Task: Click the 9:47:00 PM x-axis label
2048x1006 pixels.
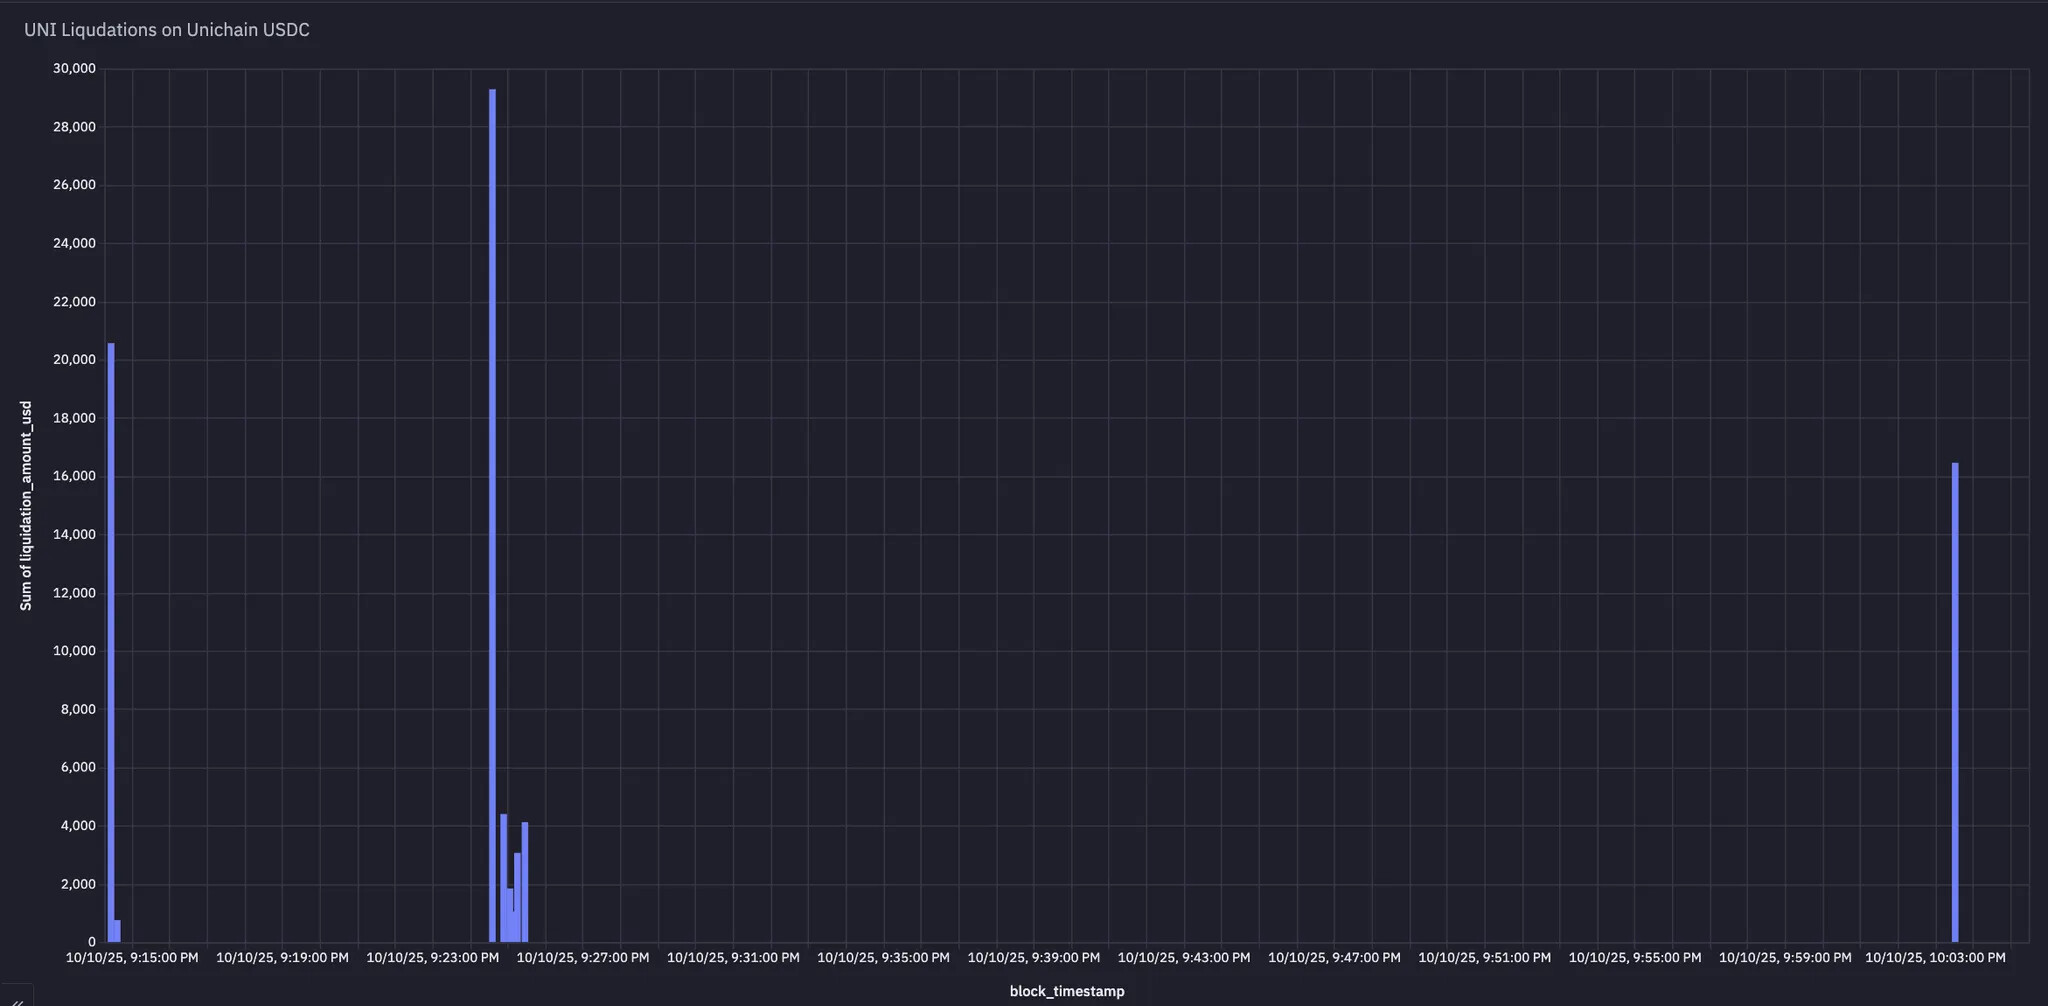Action: point(1334,957)
